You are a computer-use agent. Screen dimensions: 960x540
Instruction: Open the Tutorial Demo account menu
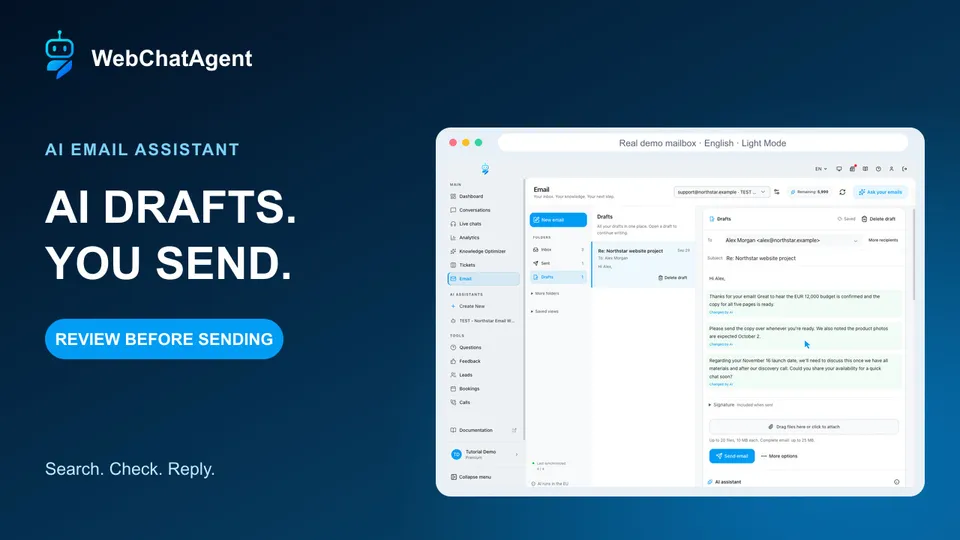pos(484,454)
